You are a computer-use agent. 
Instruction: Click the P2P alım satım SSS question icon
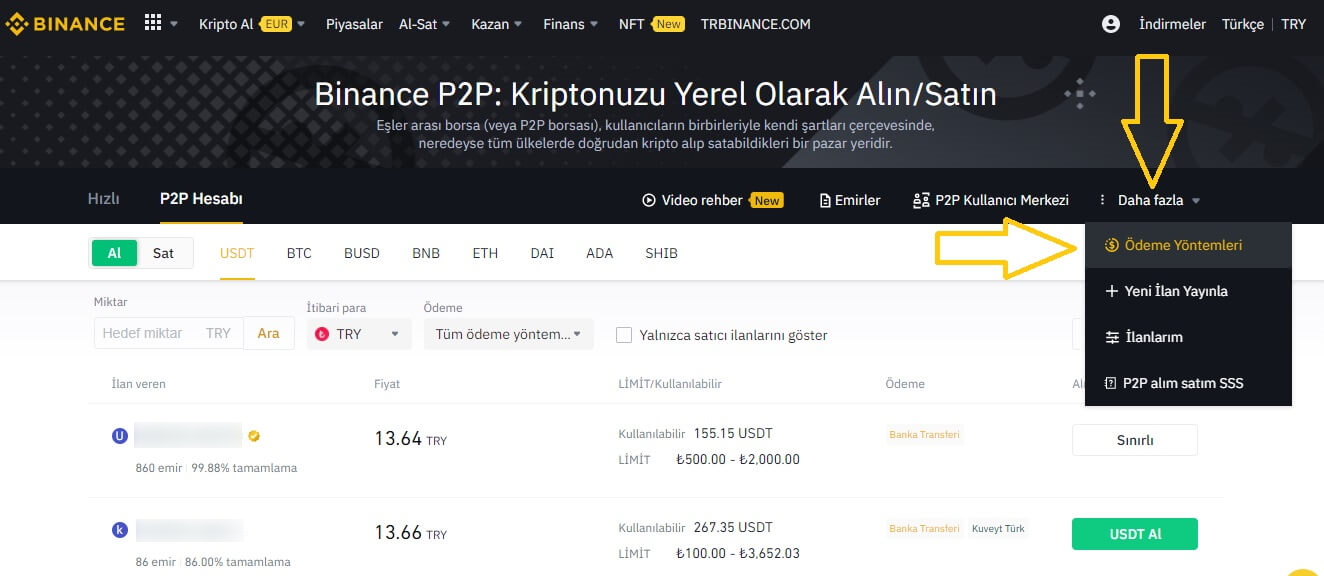click(1111, 383)
